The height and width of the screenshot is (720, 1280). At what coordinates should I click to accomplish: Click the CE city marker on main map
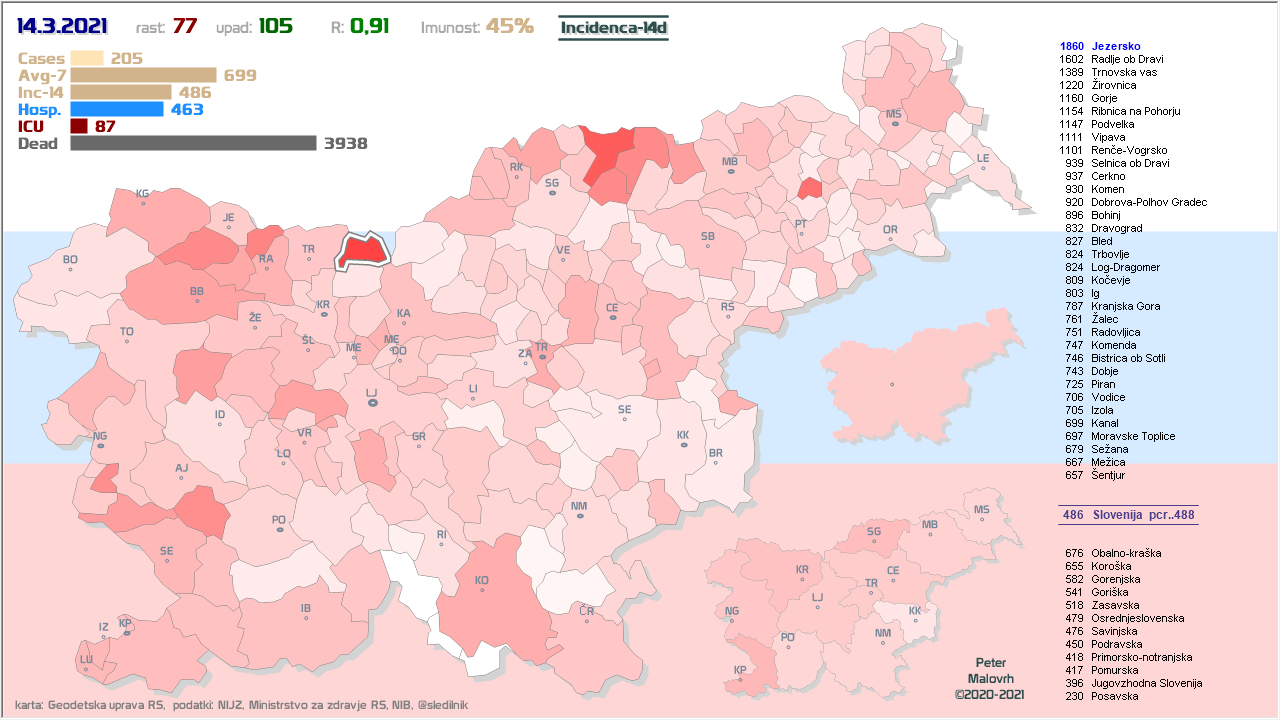point(612,319)
